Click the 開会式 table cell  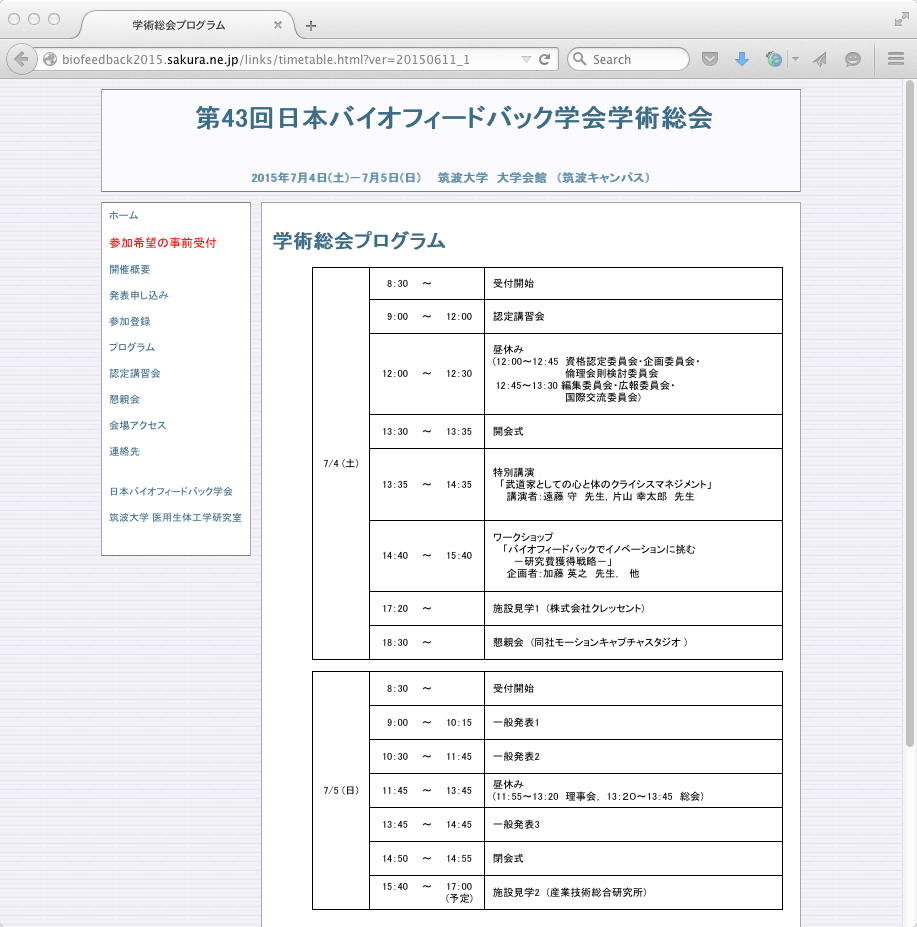click(633, 432)
